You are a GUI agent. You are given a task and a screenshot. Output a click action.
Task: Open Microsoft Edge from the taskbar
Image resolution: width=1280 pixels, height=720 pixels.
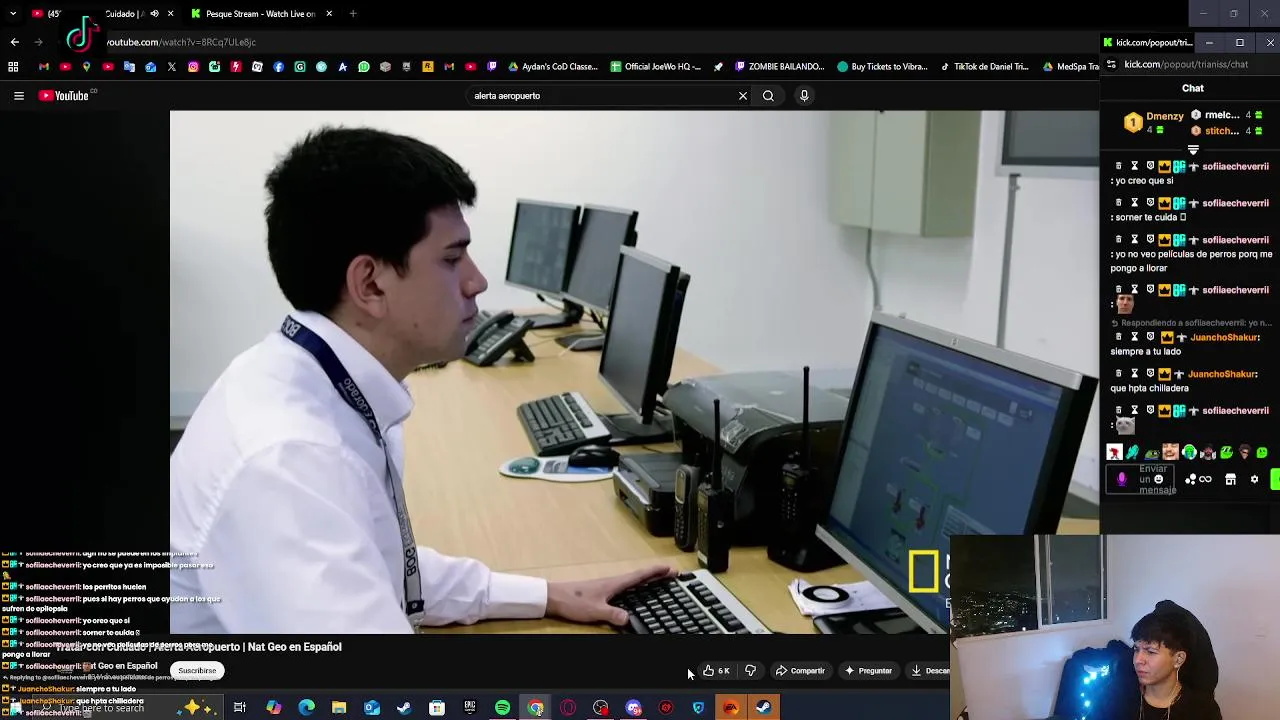click(x=306, y=708)
